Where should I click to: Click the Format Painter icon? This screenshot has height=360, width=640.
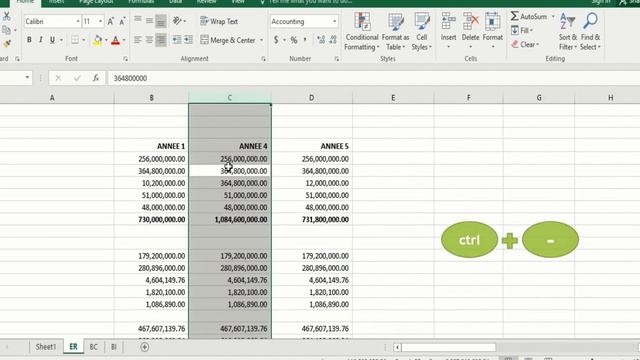[x=7, y=44]
